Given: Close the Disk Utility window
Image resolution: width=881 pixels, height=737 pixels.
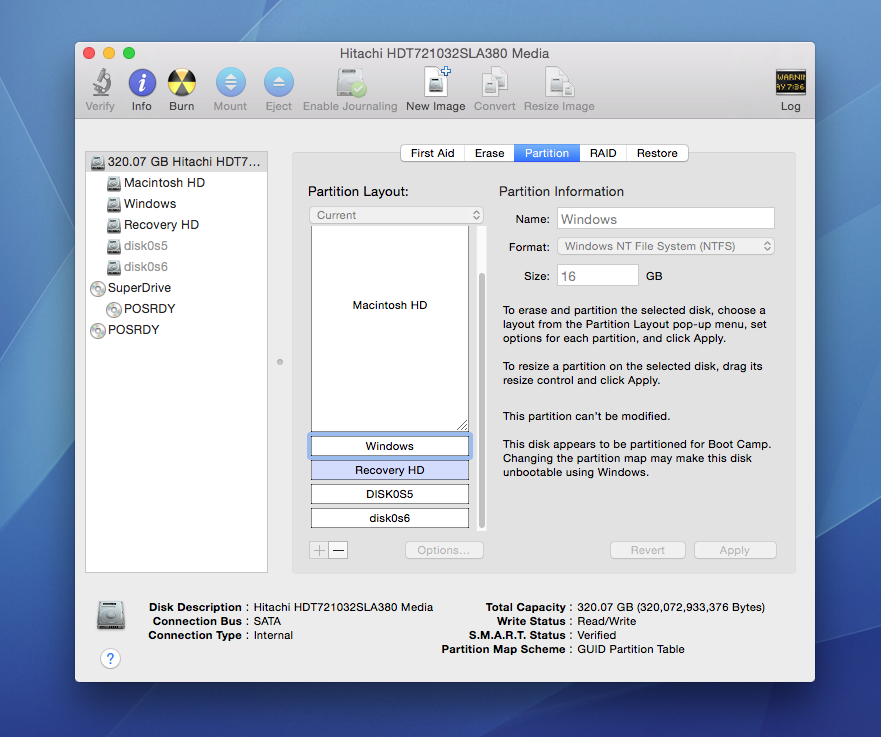Looking at the screenshot, I should click(x=89, y=53).
